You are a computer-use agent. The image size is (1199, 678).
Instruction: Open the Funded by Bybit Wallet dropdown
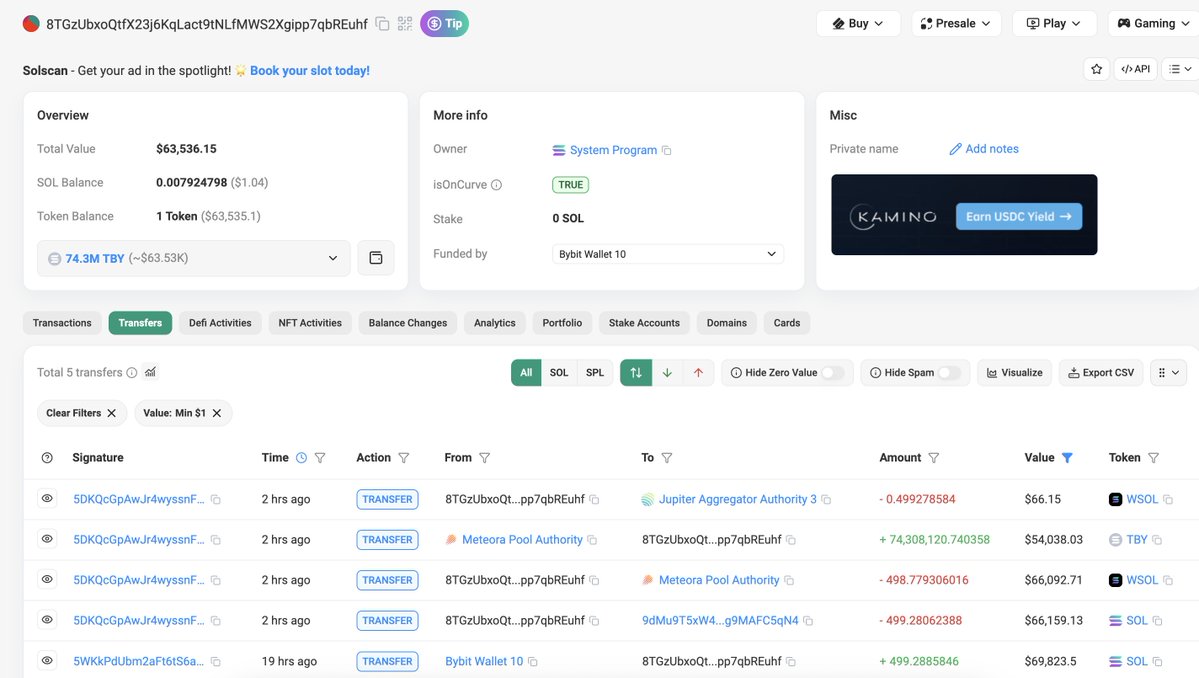coord(668,254)
